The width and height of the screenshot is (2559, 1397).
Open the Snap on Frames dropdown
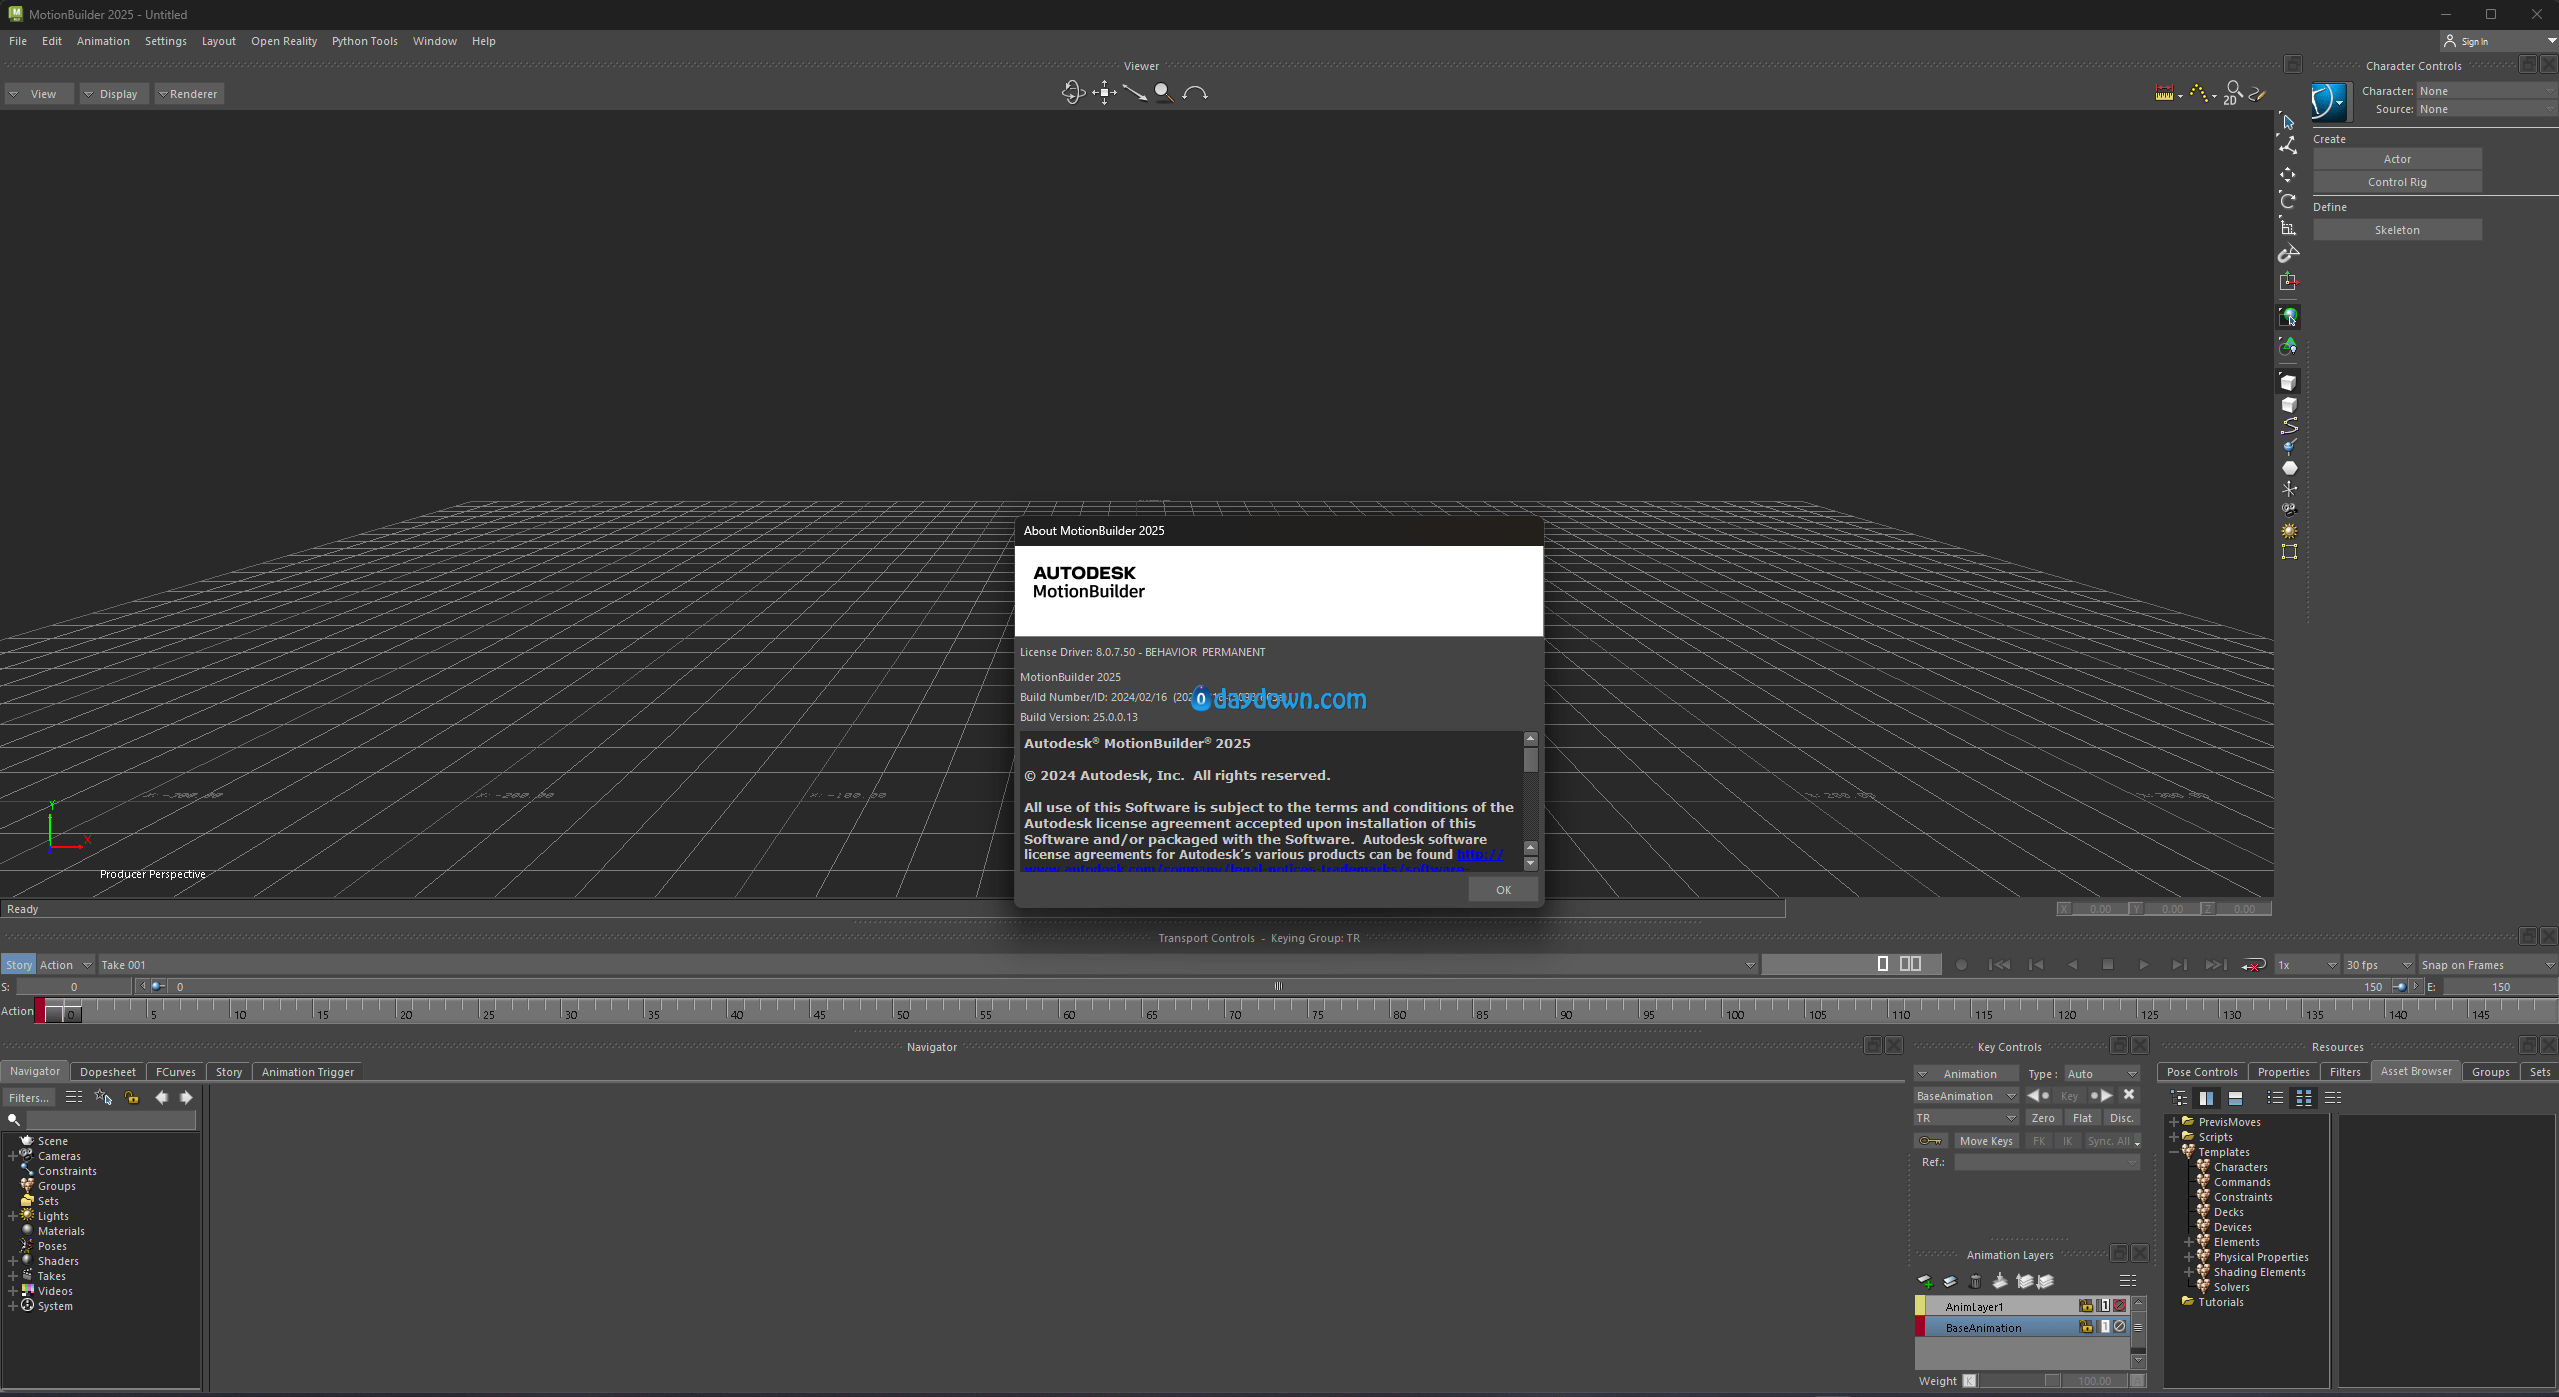click(2486, 965)
